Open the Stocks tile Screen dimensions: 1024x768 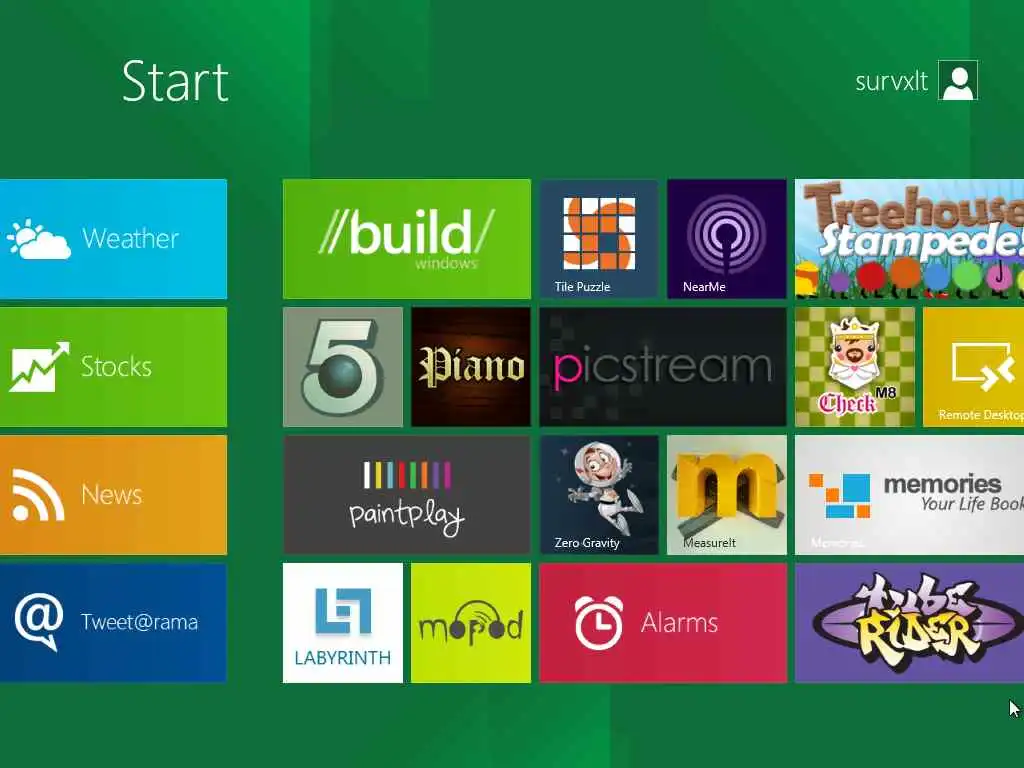114,367
